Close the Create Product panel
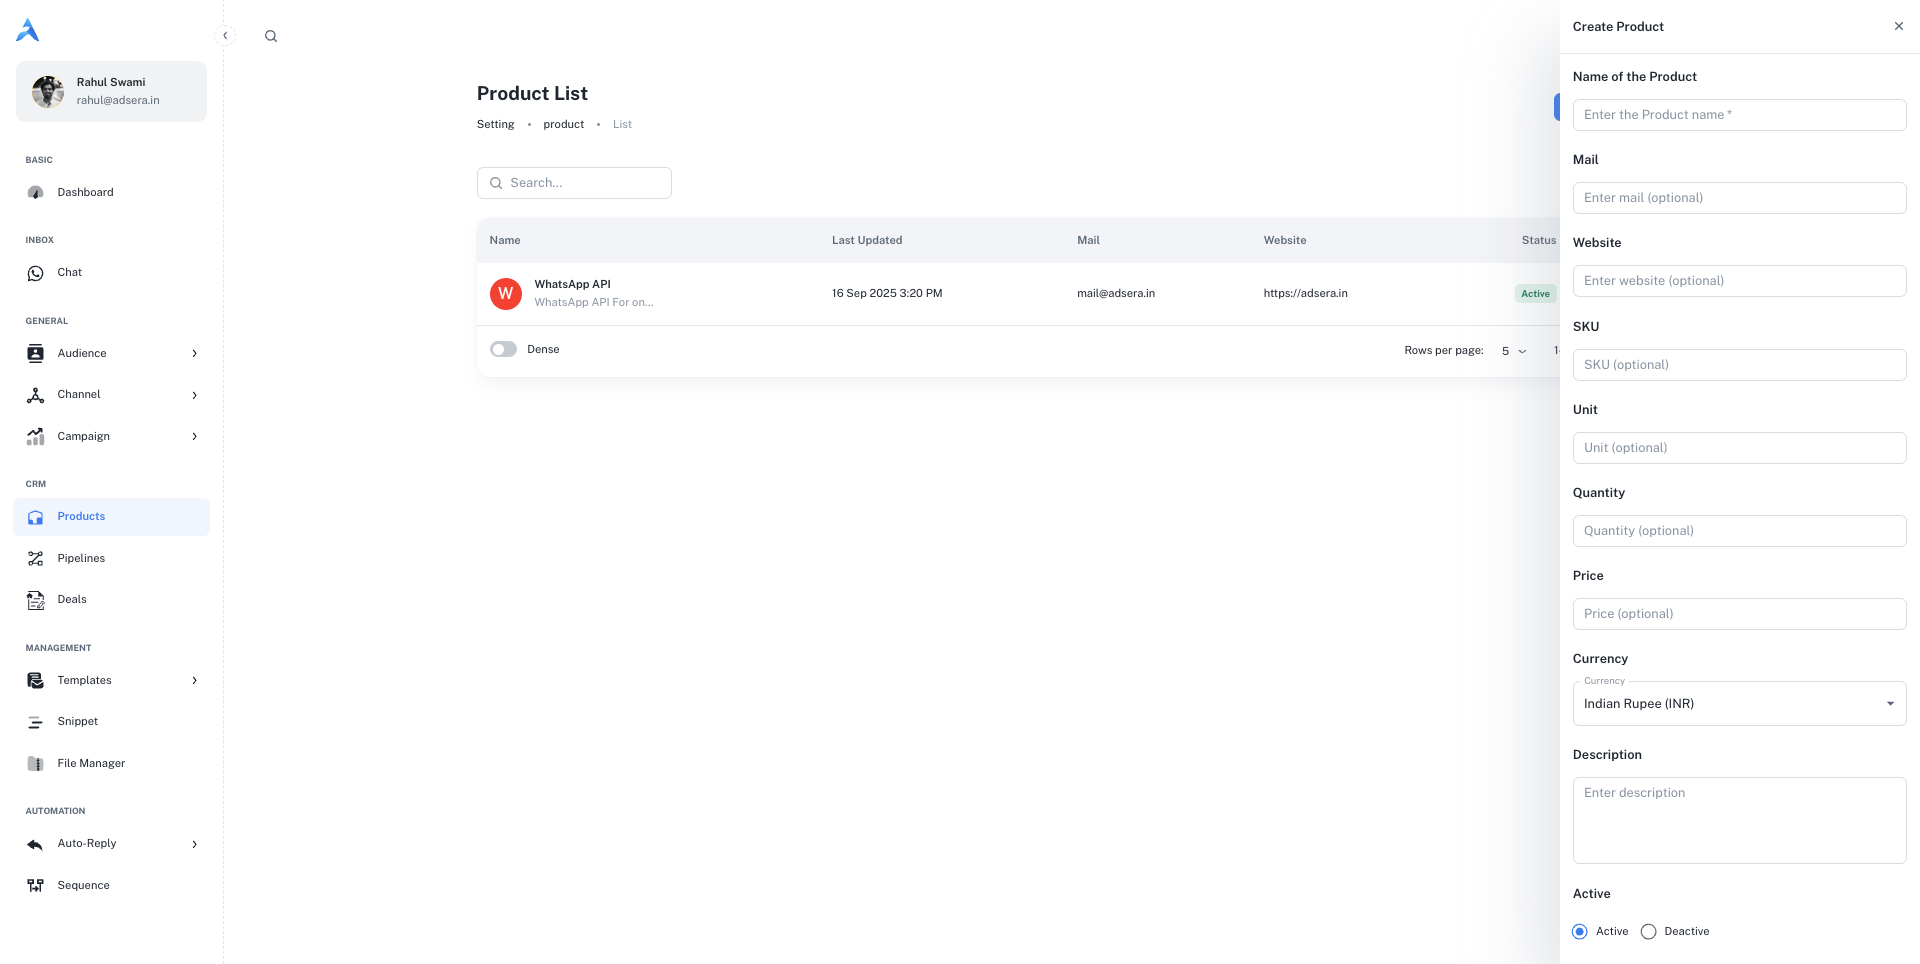This screenshot has height=964, width=1920. 1898,26
